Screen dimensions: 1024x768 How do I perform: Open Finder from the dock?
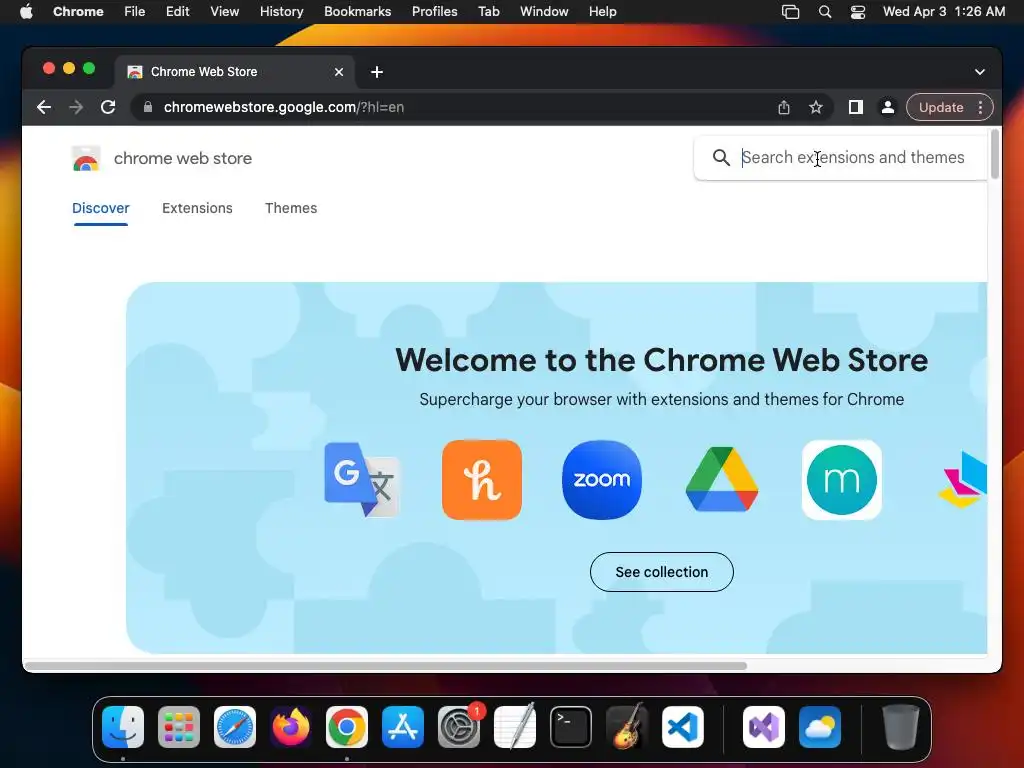(x=123, y=727)
